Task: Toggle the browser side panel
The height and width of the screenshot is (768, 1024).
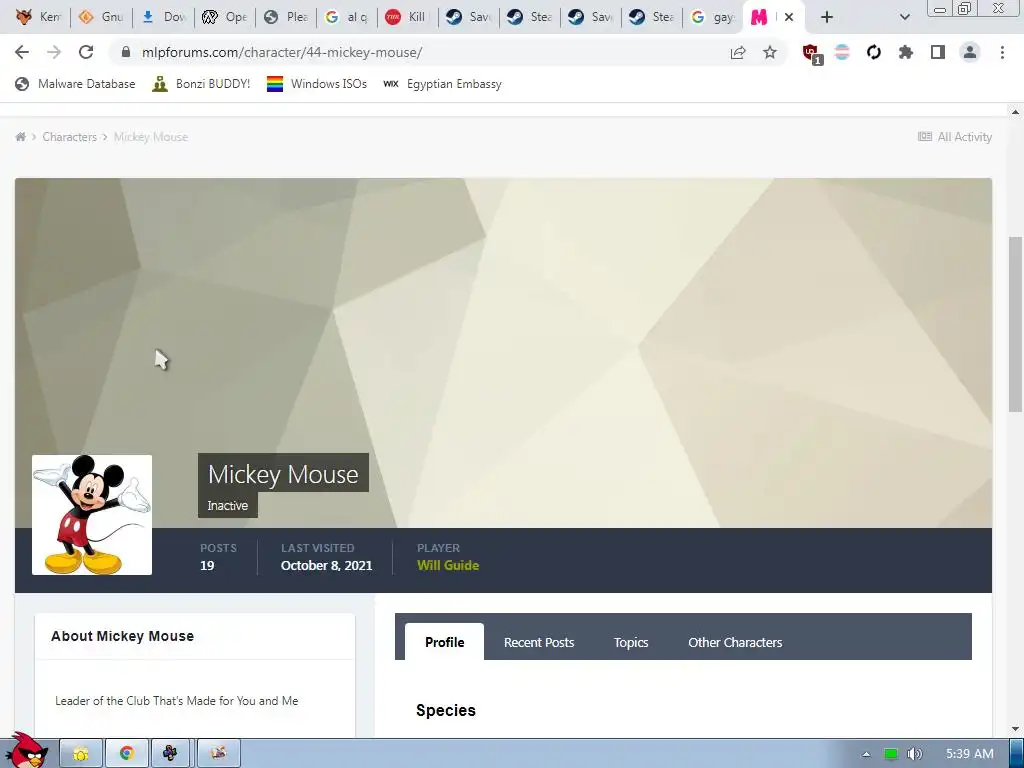Action: pos(938,52)
